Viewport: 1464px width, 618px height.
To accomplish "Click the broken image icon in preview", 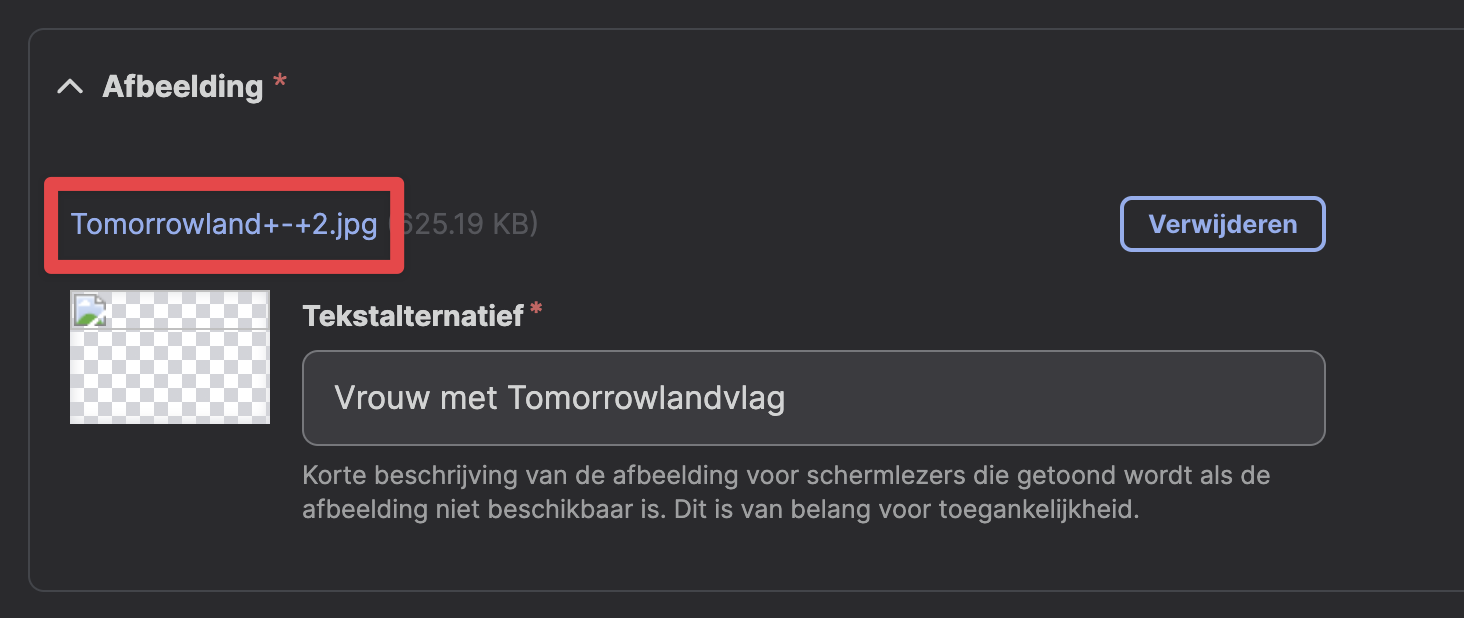I will (89, 311).
